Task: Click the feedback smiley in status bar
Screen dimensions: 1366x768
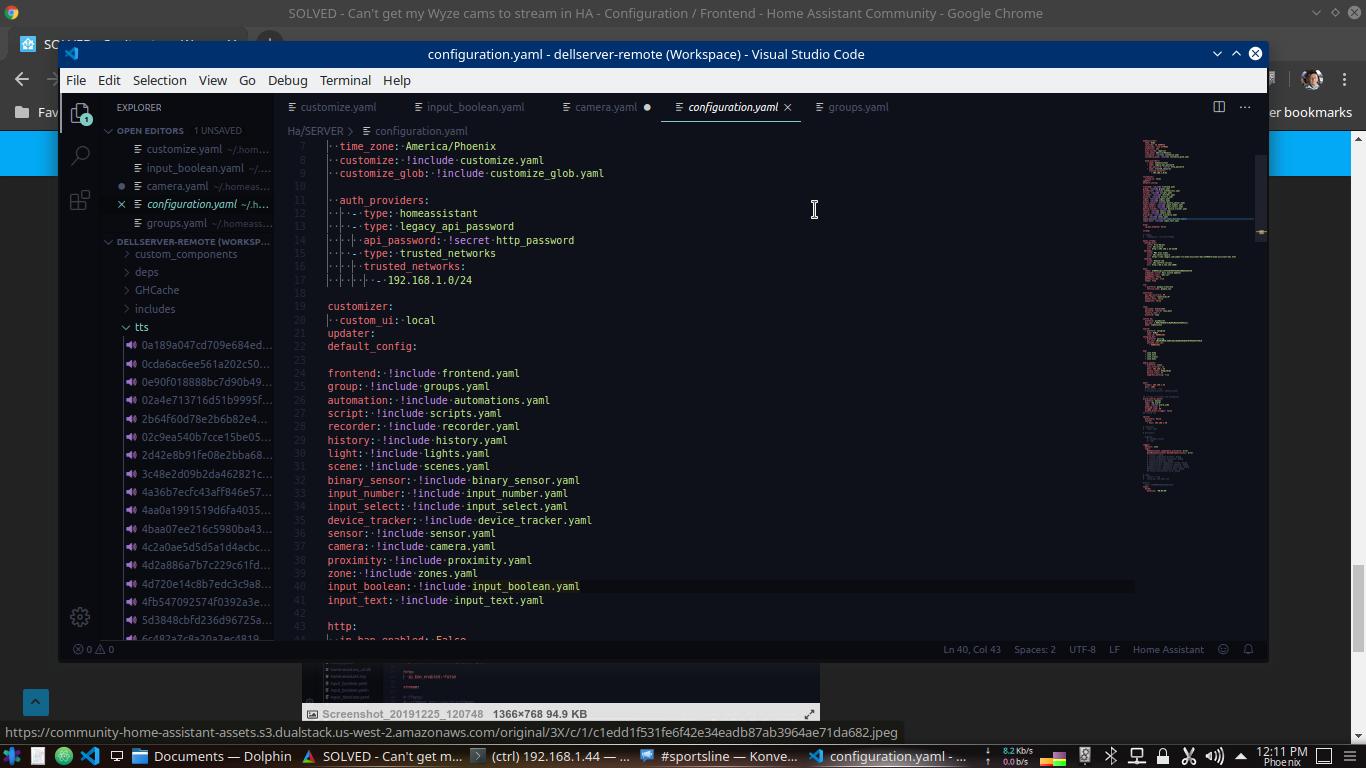Action: [1223, 649]
